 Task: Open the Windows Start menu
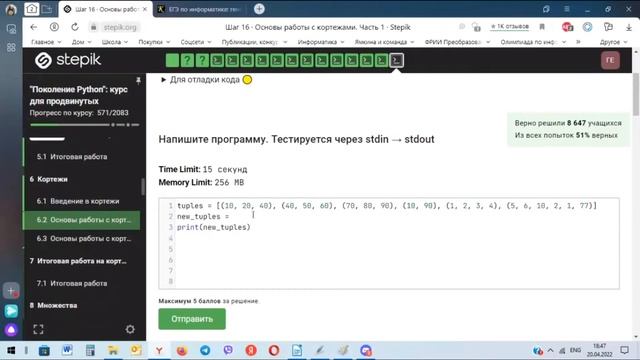coord(11,351)
